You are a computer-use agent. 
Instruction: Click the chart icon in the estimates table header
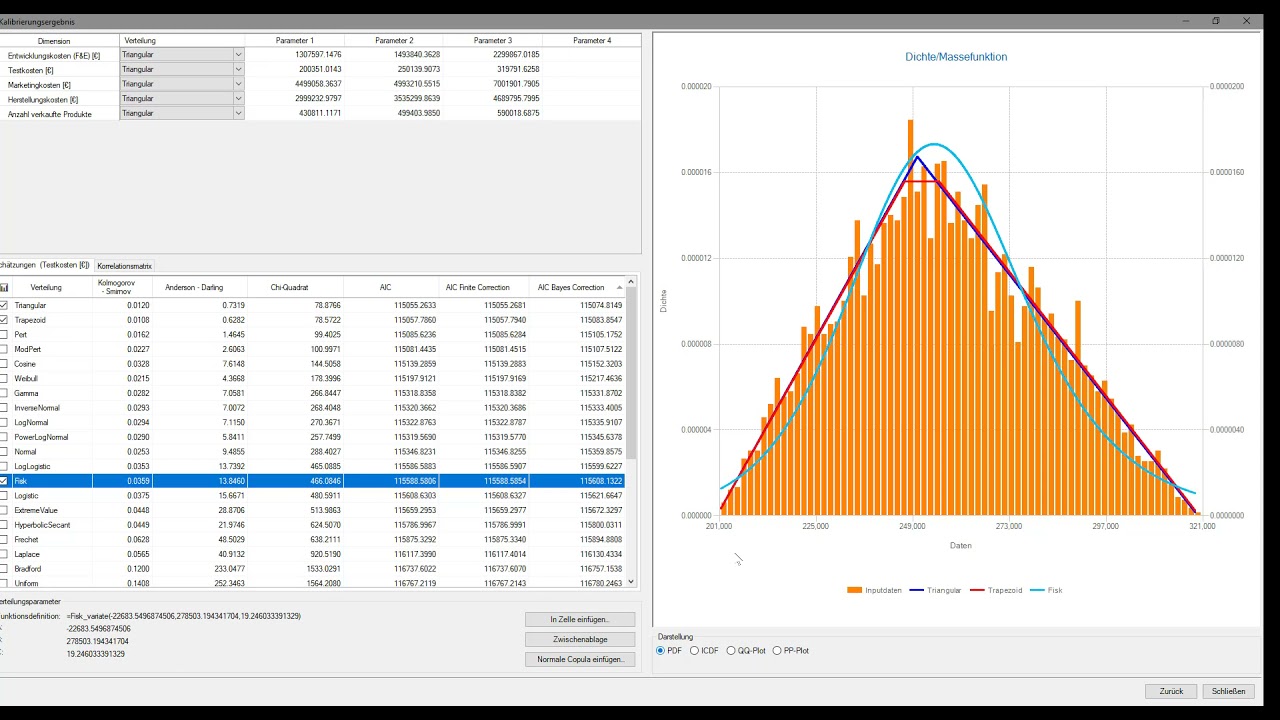[x=4, y=287]
